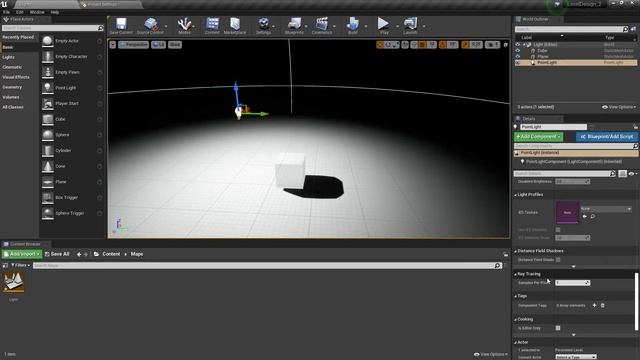
Task: Open the Edit menu
Action: tap(20, 12)
